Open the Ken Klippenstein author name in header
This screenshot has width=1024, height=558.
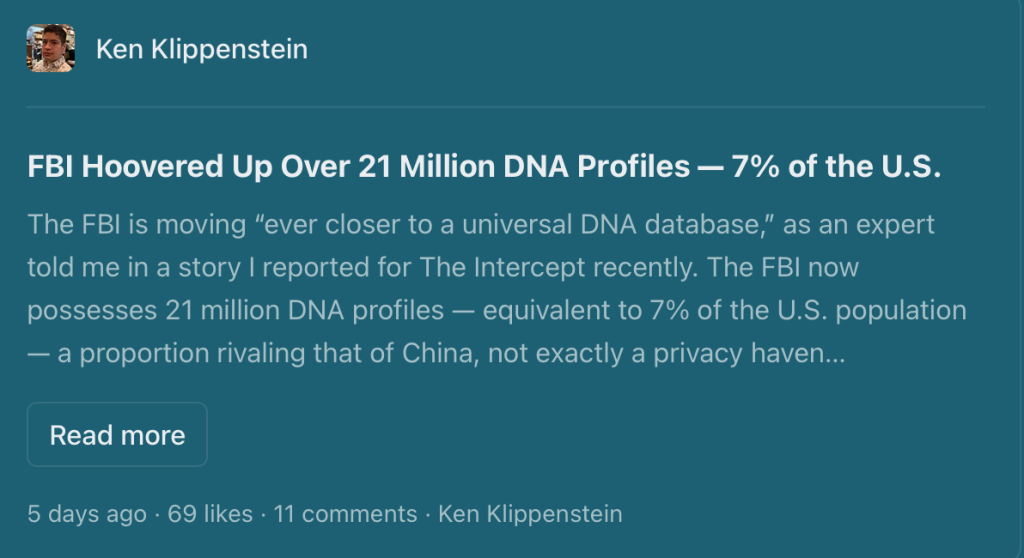click(x=202, y=49)
